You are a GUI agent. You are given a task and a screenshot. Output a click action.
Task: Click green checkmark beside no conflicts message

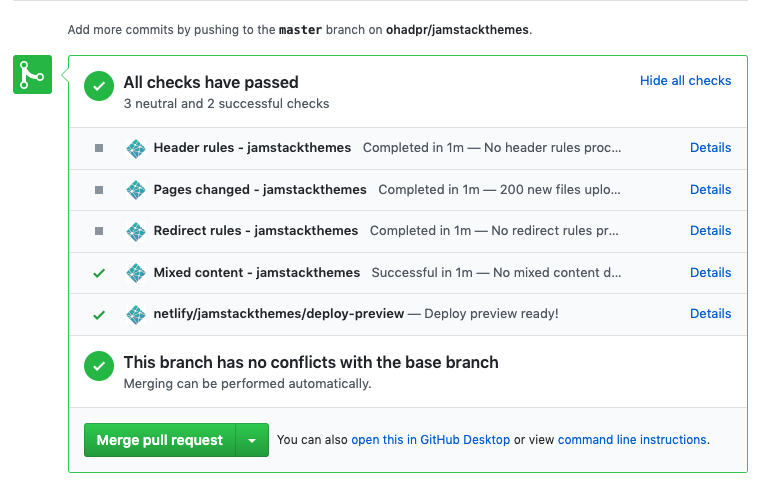(x=98, y=367)
